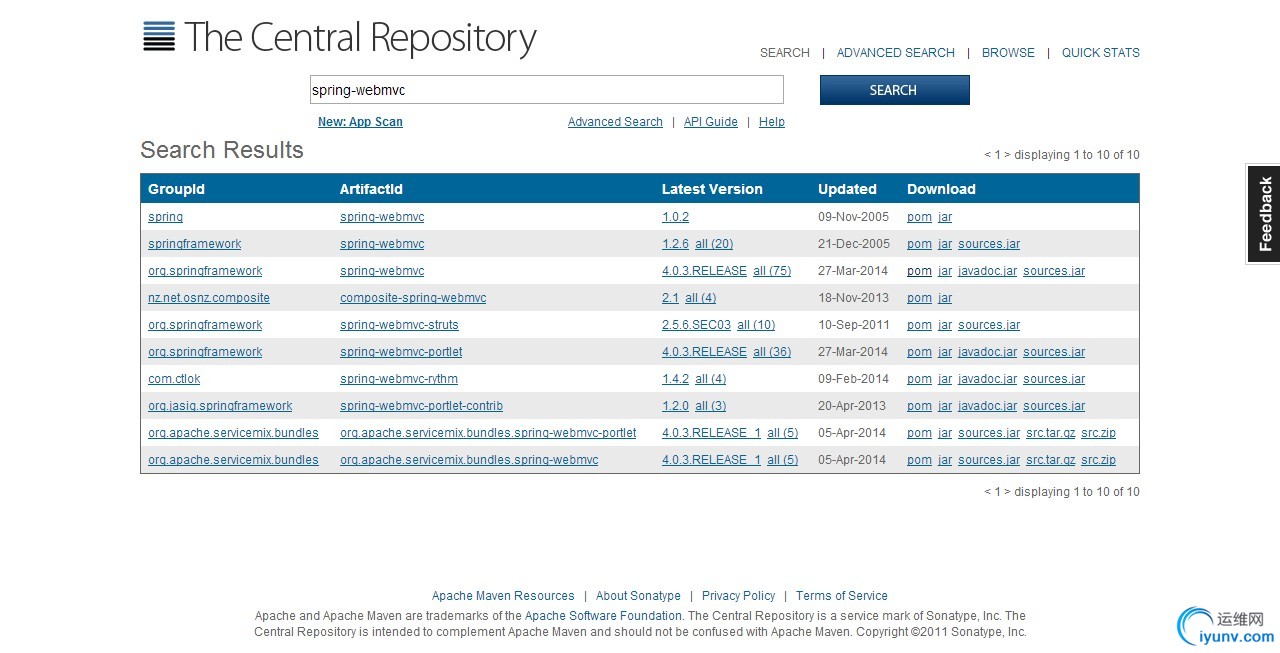Click Updated column header

(x=847, y=189)
